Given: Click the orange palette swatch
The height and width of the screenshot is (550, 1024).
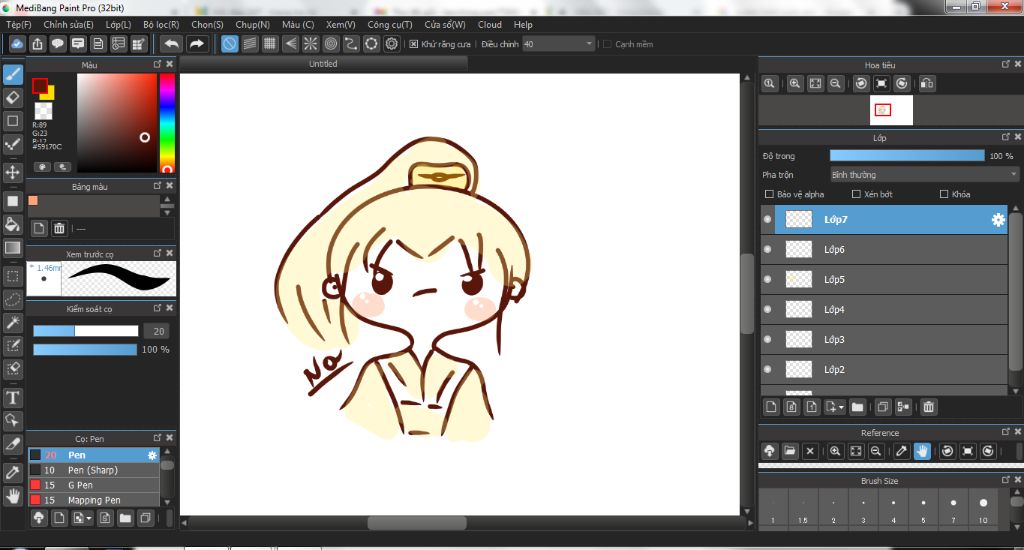Looking at the screenshot, I should pos(33,201).
